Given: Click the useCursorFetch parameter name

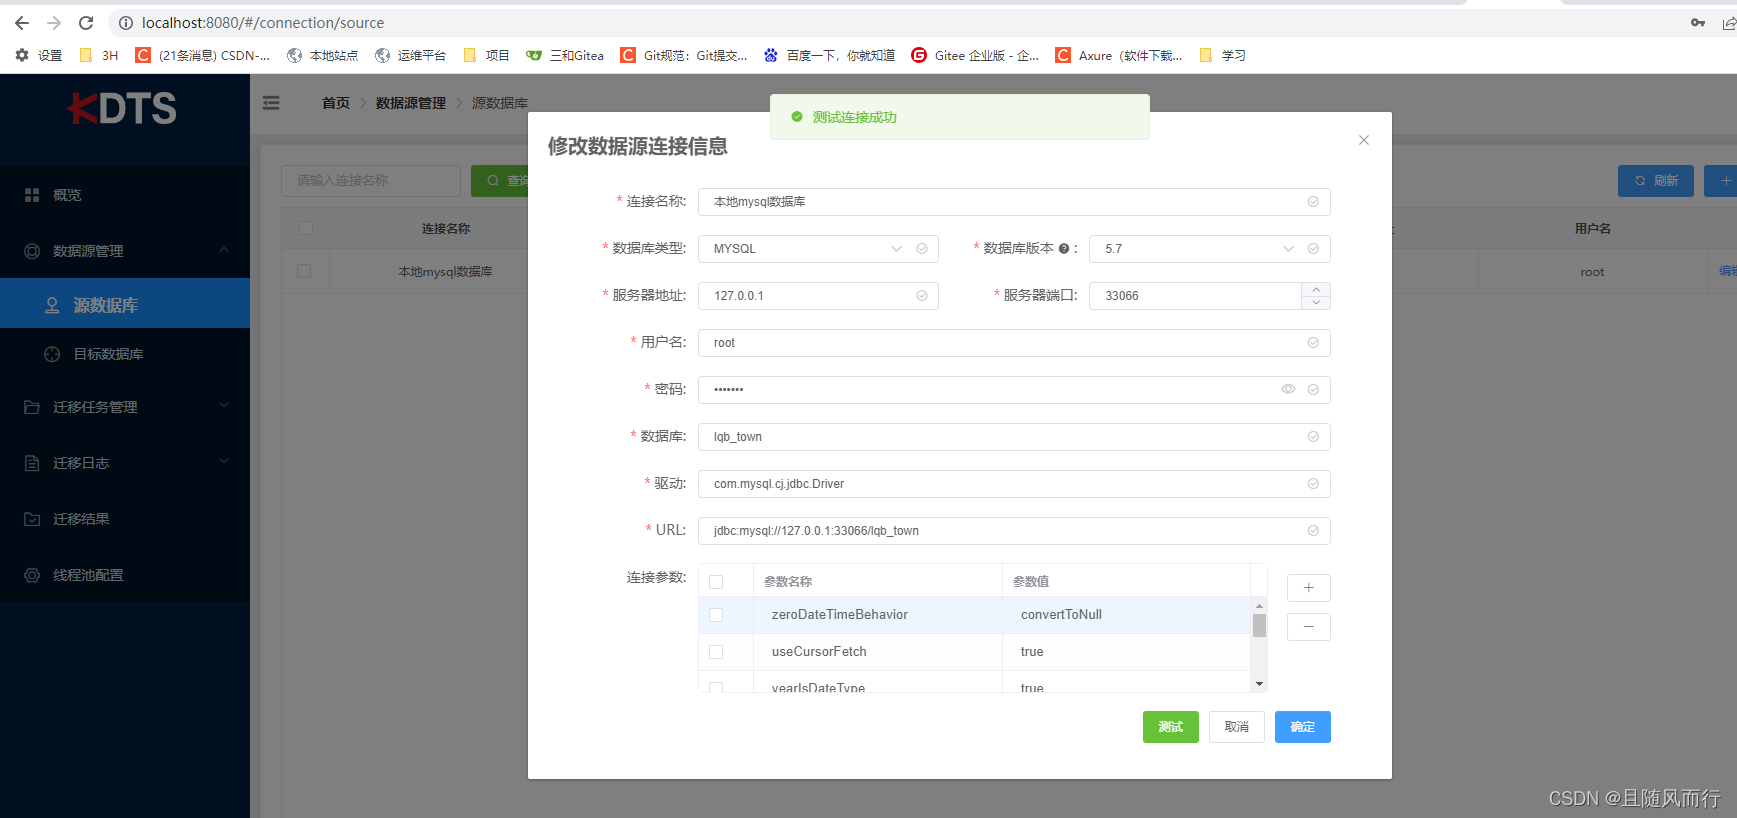Looking at the screenshot, I should click(x=819, y=652).
